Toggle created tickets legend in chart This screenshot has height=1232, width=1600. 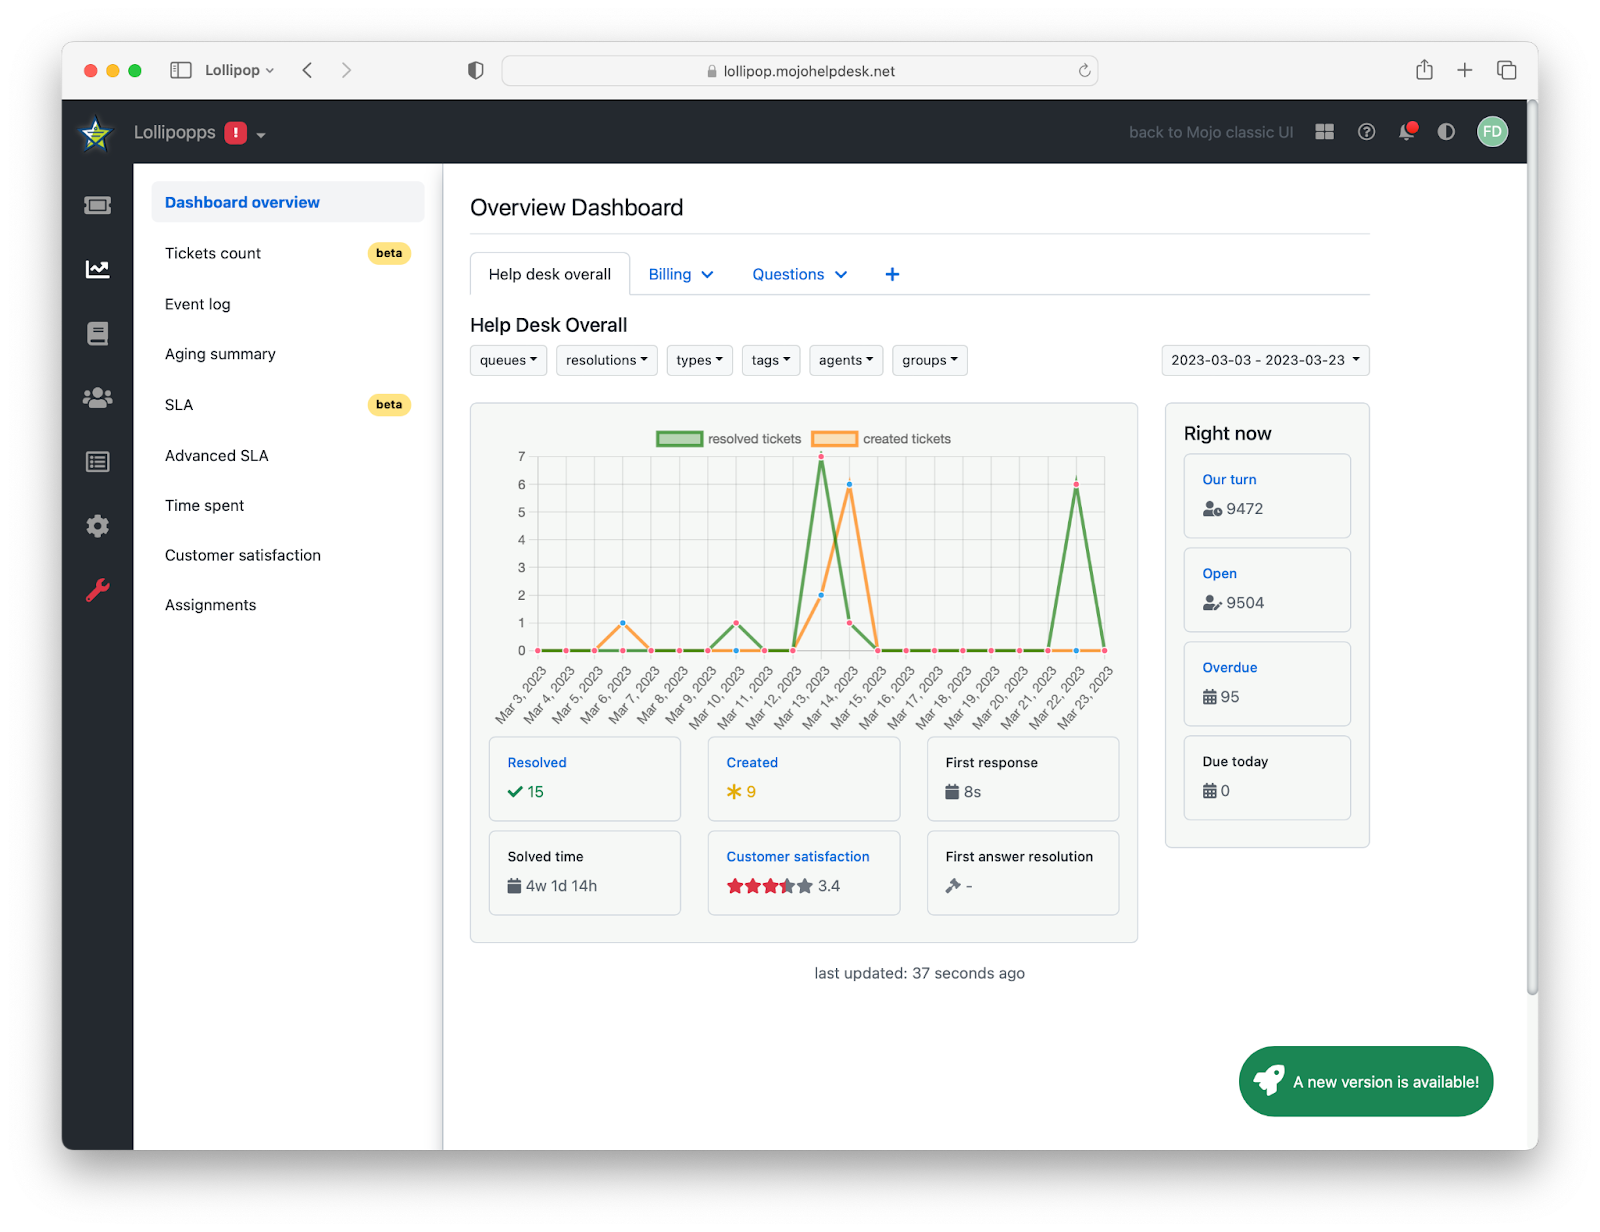point(881,439)
